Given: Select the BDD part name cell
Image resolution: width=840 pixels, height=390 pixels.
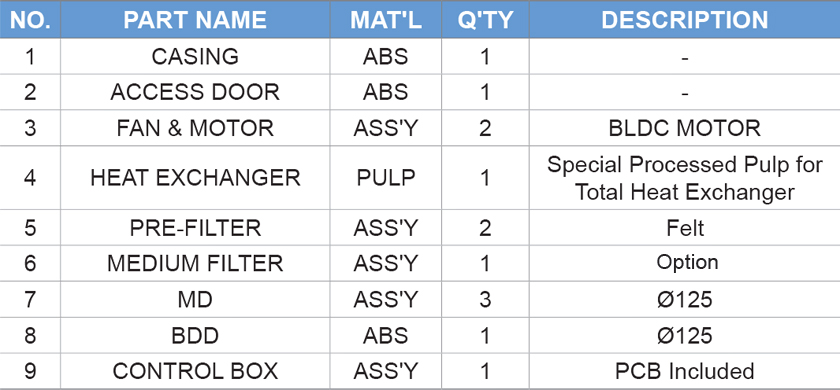Looking at the screenshot, I should tap(195, 335).
